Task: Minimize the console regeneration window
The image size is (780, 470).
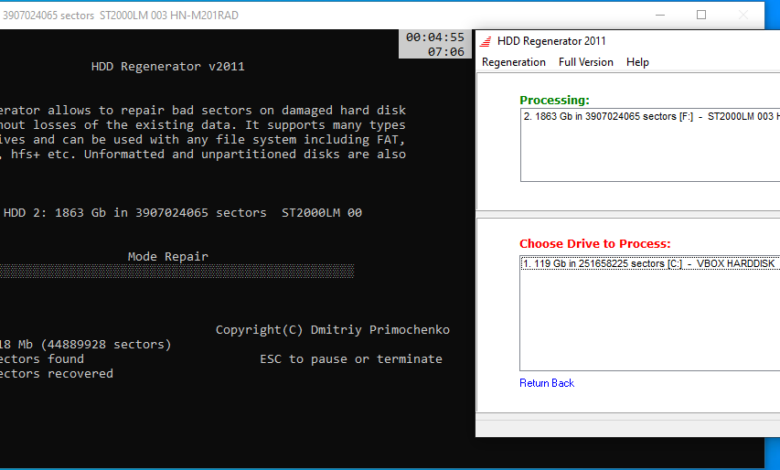Action: tap(660, 15)
